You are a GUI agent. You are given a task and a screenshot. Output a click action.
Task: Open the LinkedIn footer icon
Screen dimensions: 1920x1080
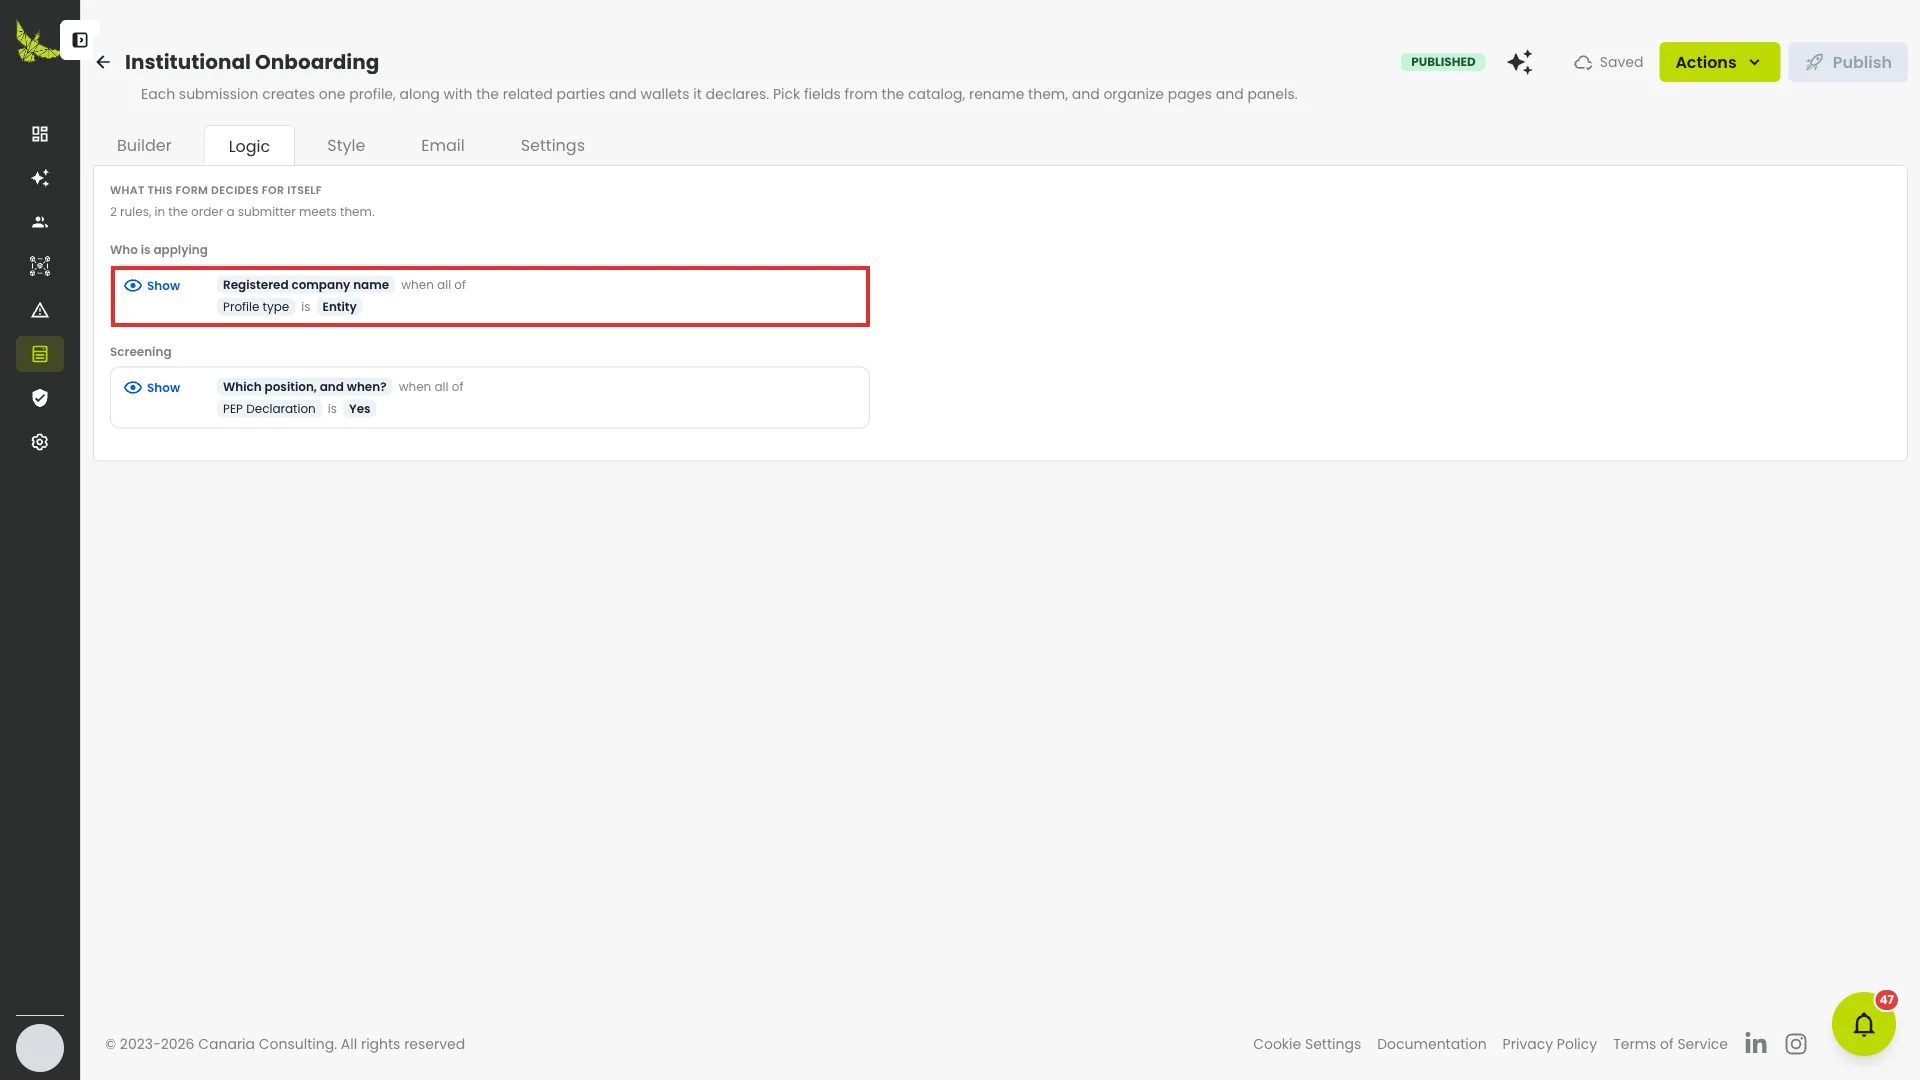click(x=1756, y=1044)
